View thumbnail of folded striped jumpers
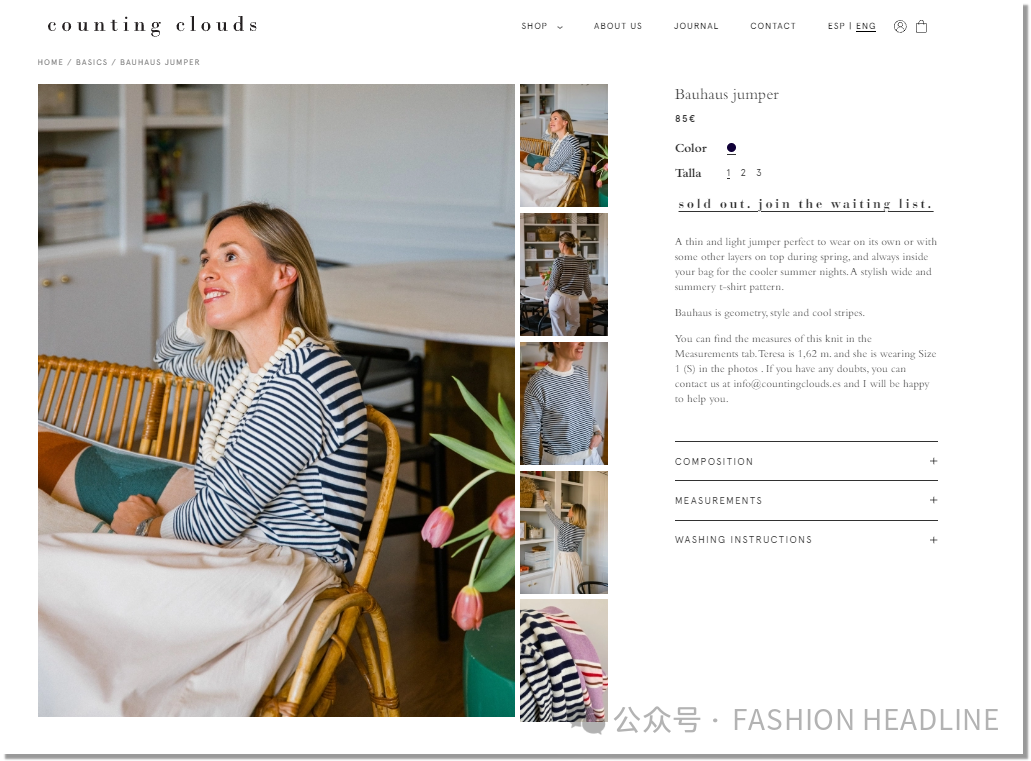 (x=563, y=660)
